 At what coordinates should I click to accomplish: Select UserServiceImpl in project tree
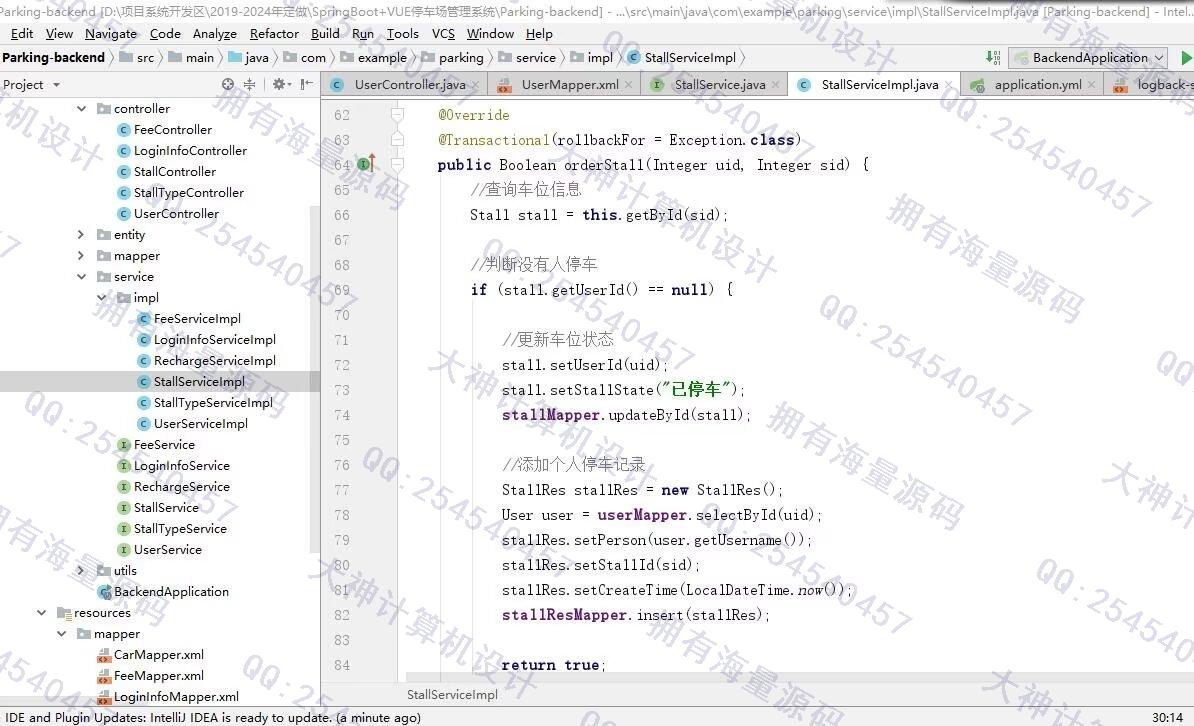pyautogui.click(x=193, y=424)
